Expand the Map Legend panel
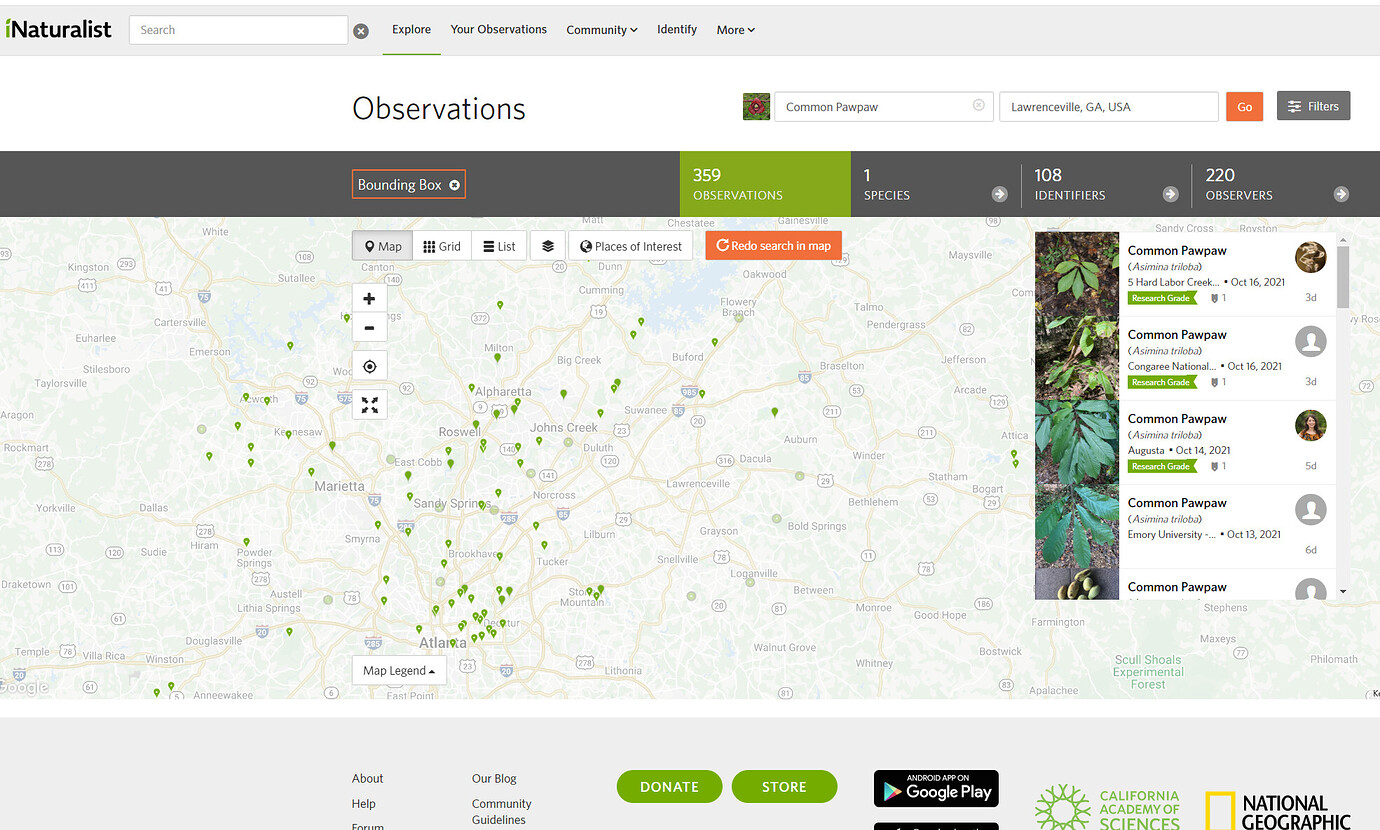The height and width of the screenshot is (830, 1380). click(399, 671)
